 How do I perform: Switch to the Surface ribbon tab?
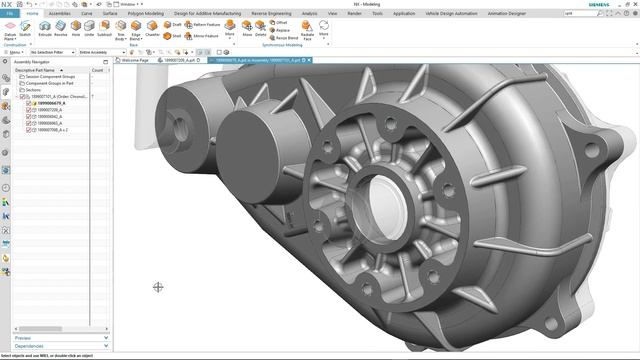110,13
